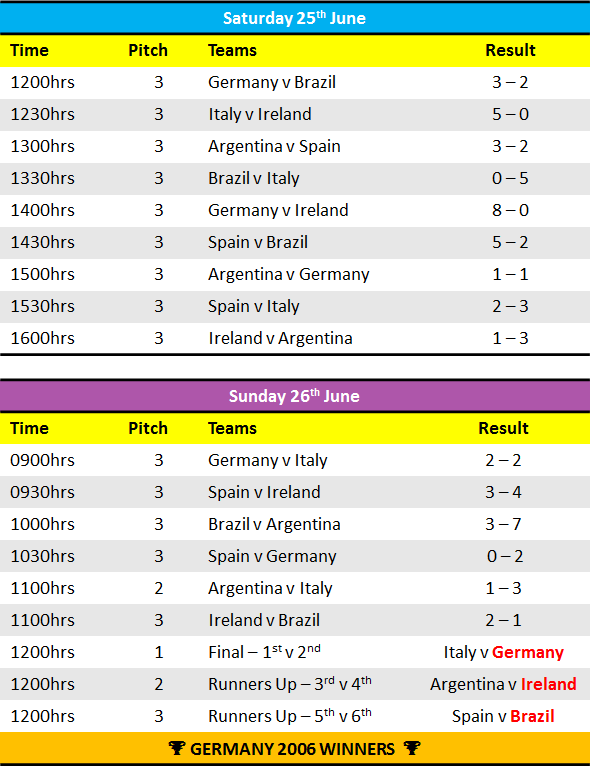Viewport: 590px width, 772px height.
Task: Click the Final – 1st v 2nd text
Action: (264, 652)
